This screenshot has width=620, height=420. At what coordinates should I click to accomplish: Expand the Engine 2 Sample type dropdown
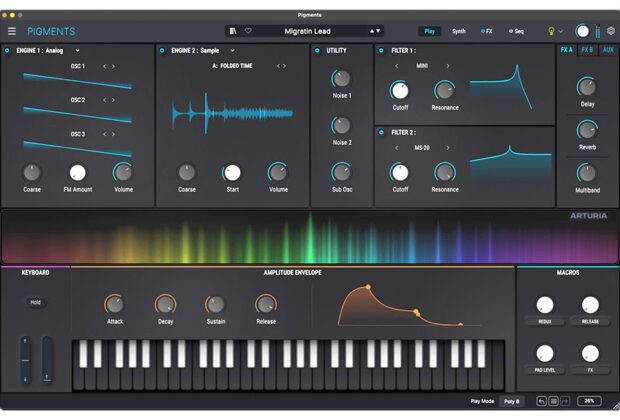[232, 51]
